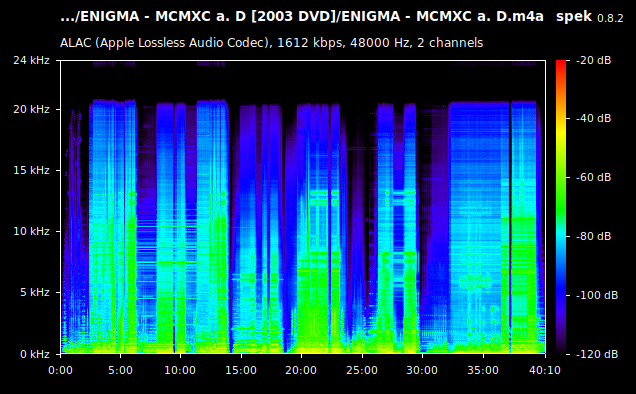Screen dimensions: 636x394
Task: Click the 30:00 time axis label
Action: [422, 370]
